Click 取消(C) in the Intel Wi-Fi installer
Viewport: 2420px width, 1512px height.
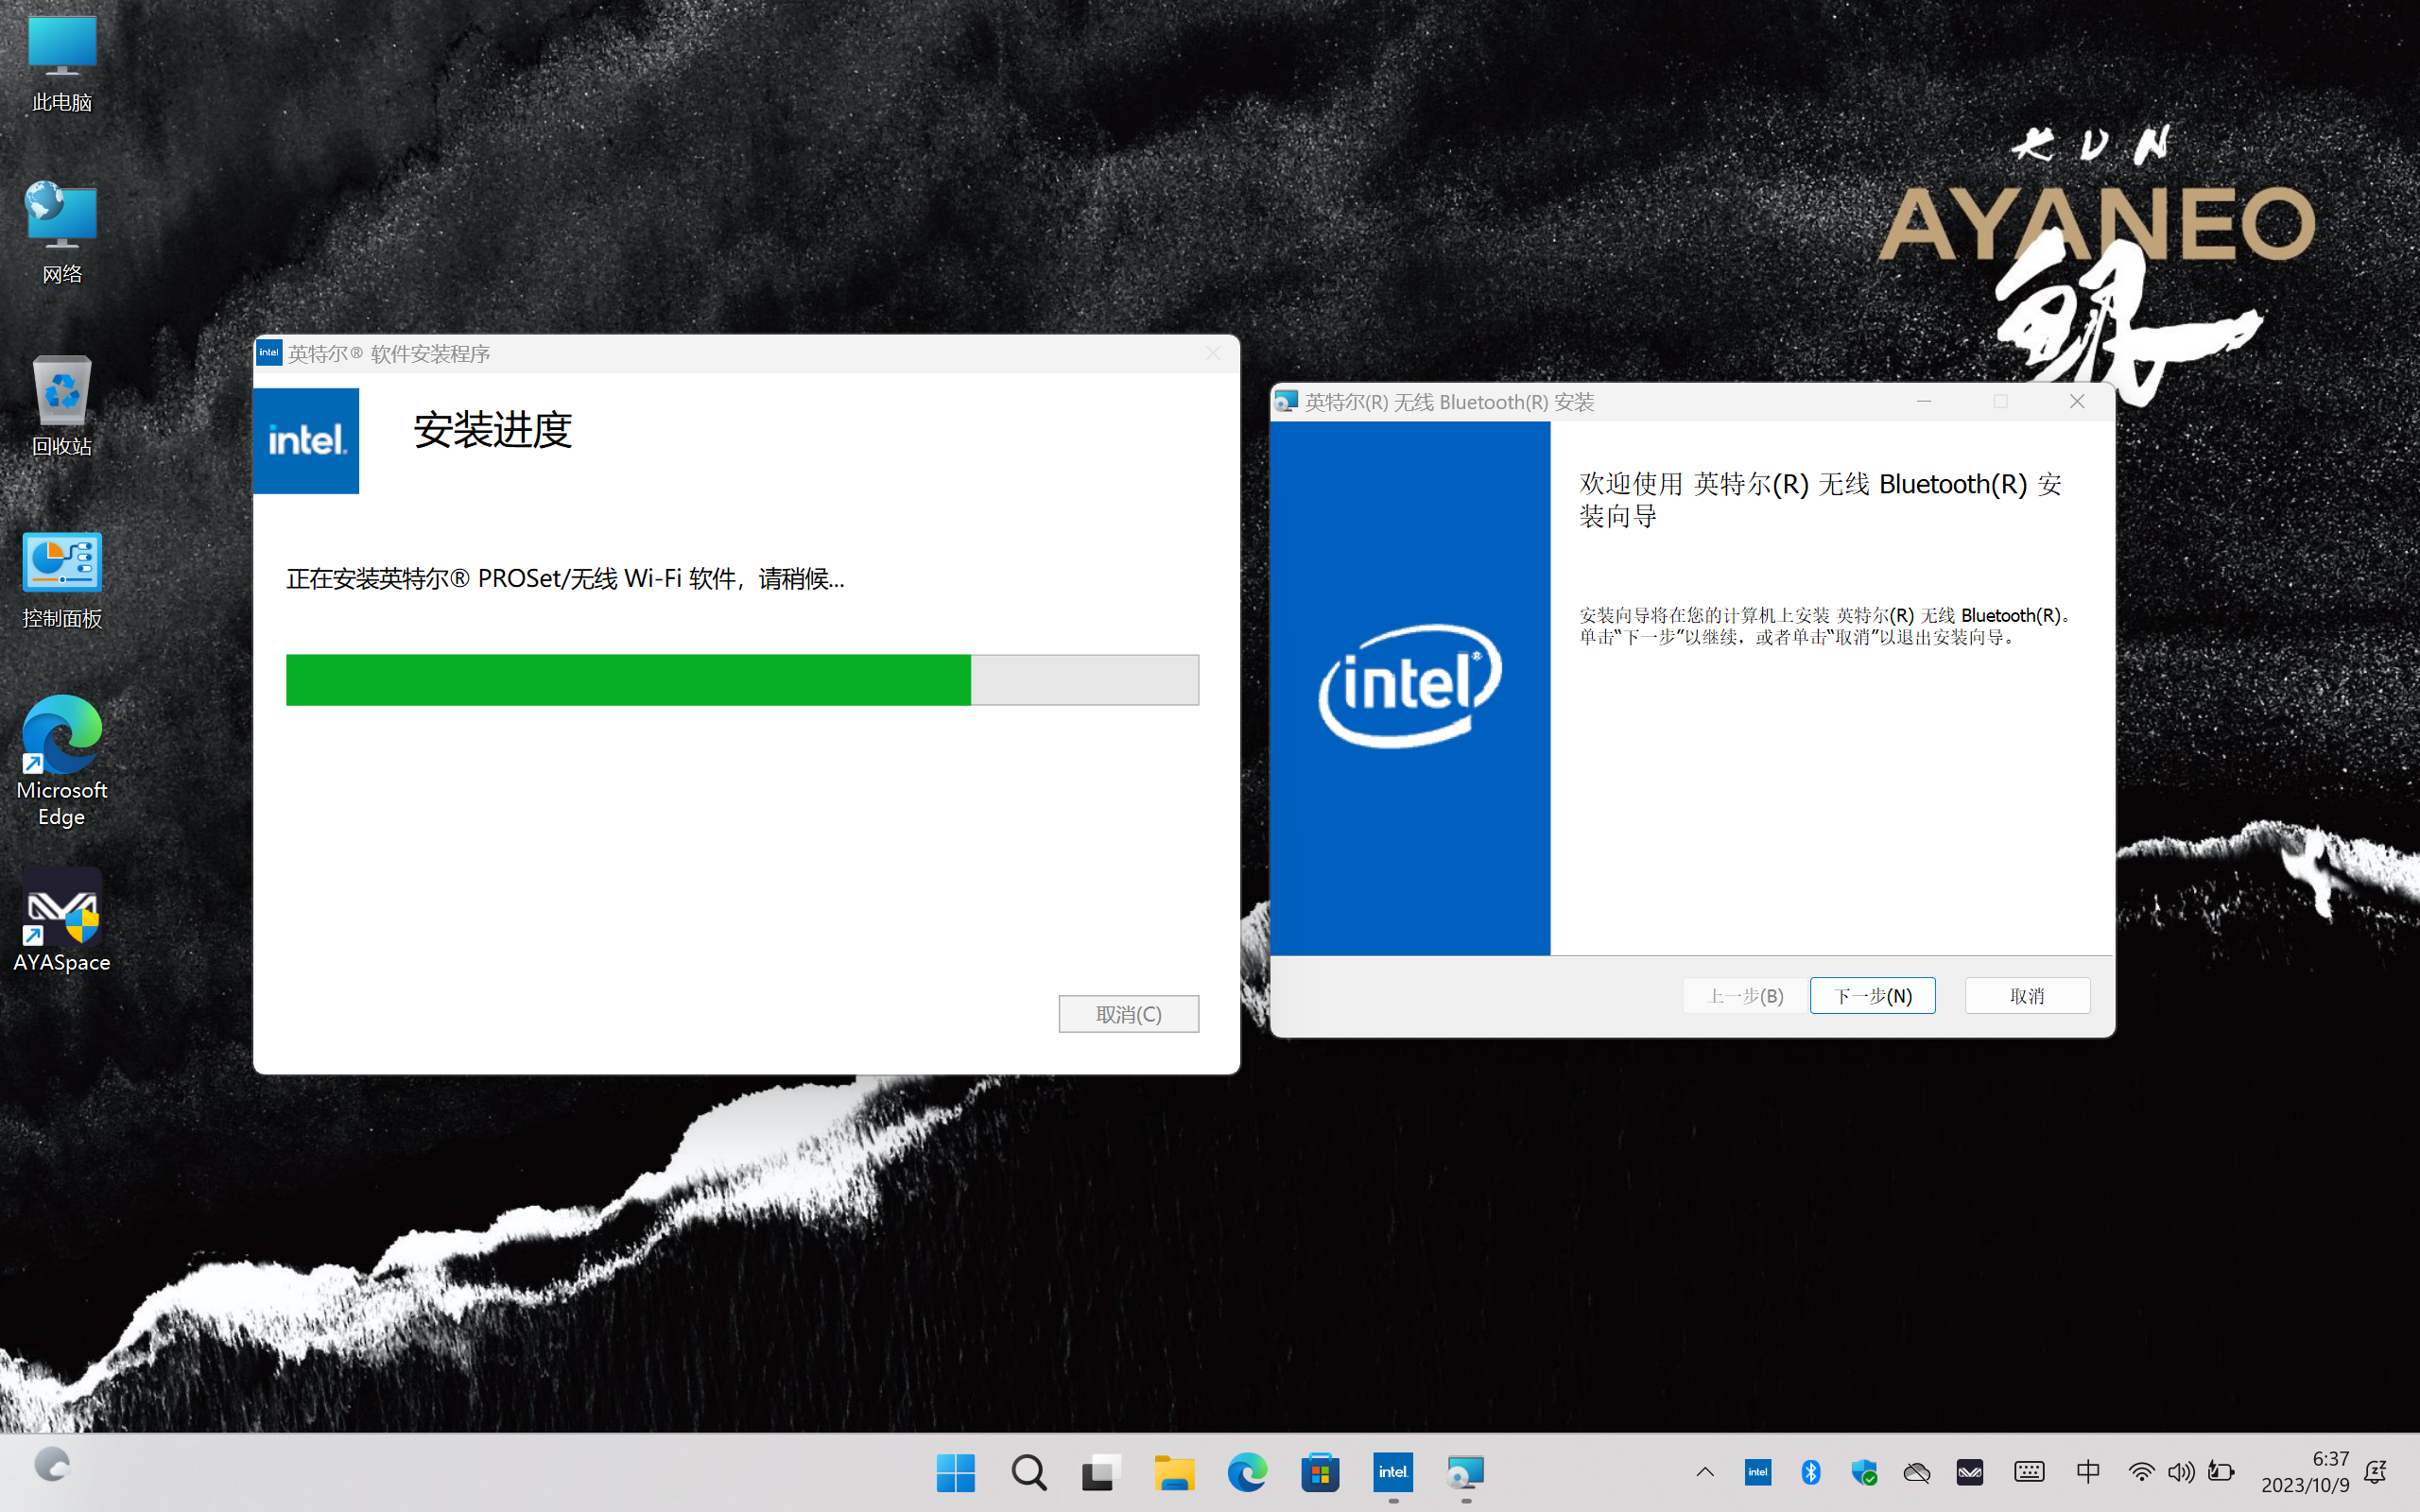(1129, 1014)
